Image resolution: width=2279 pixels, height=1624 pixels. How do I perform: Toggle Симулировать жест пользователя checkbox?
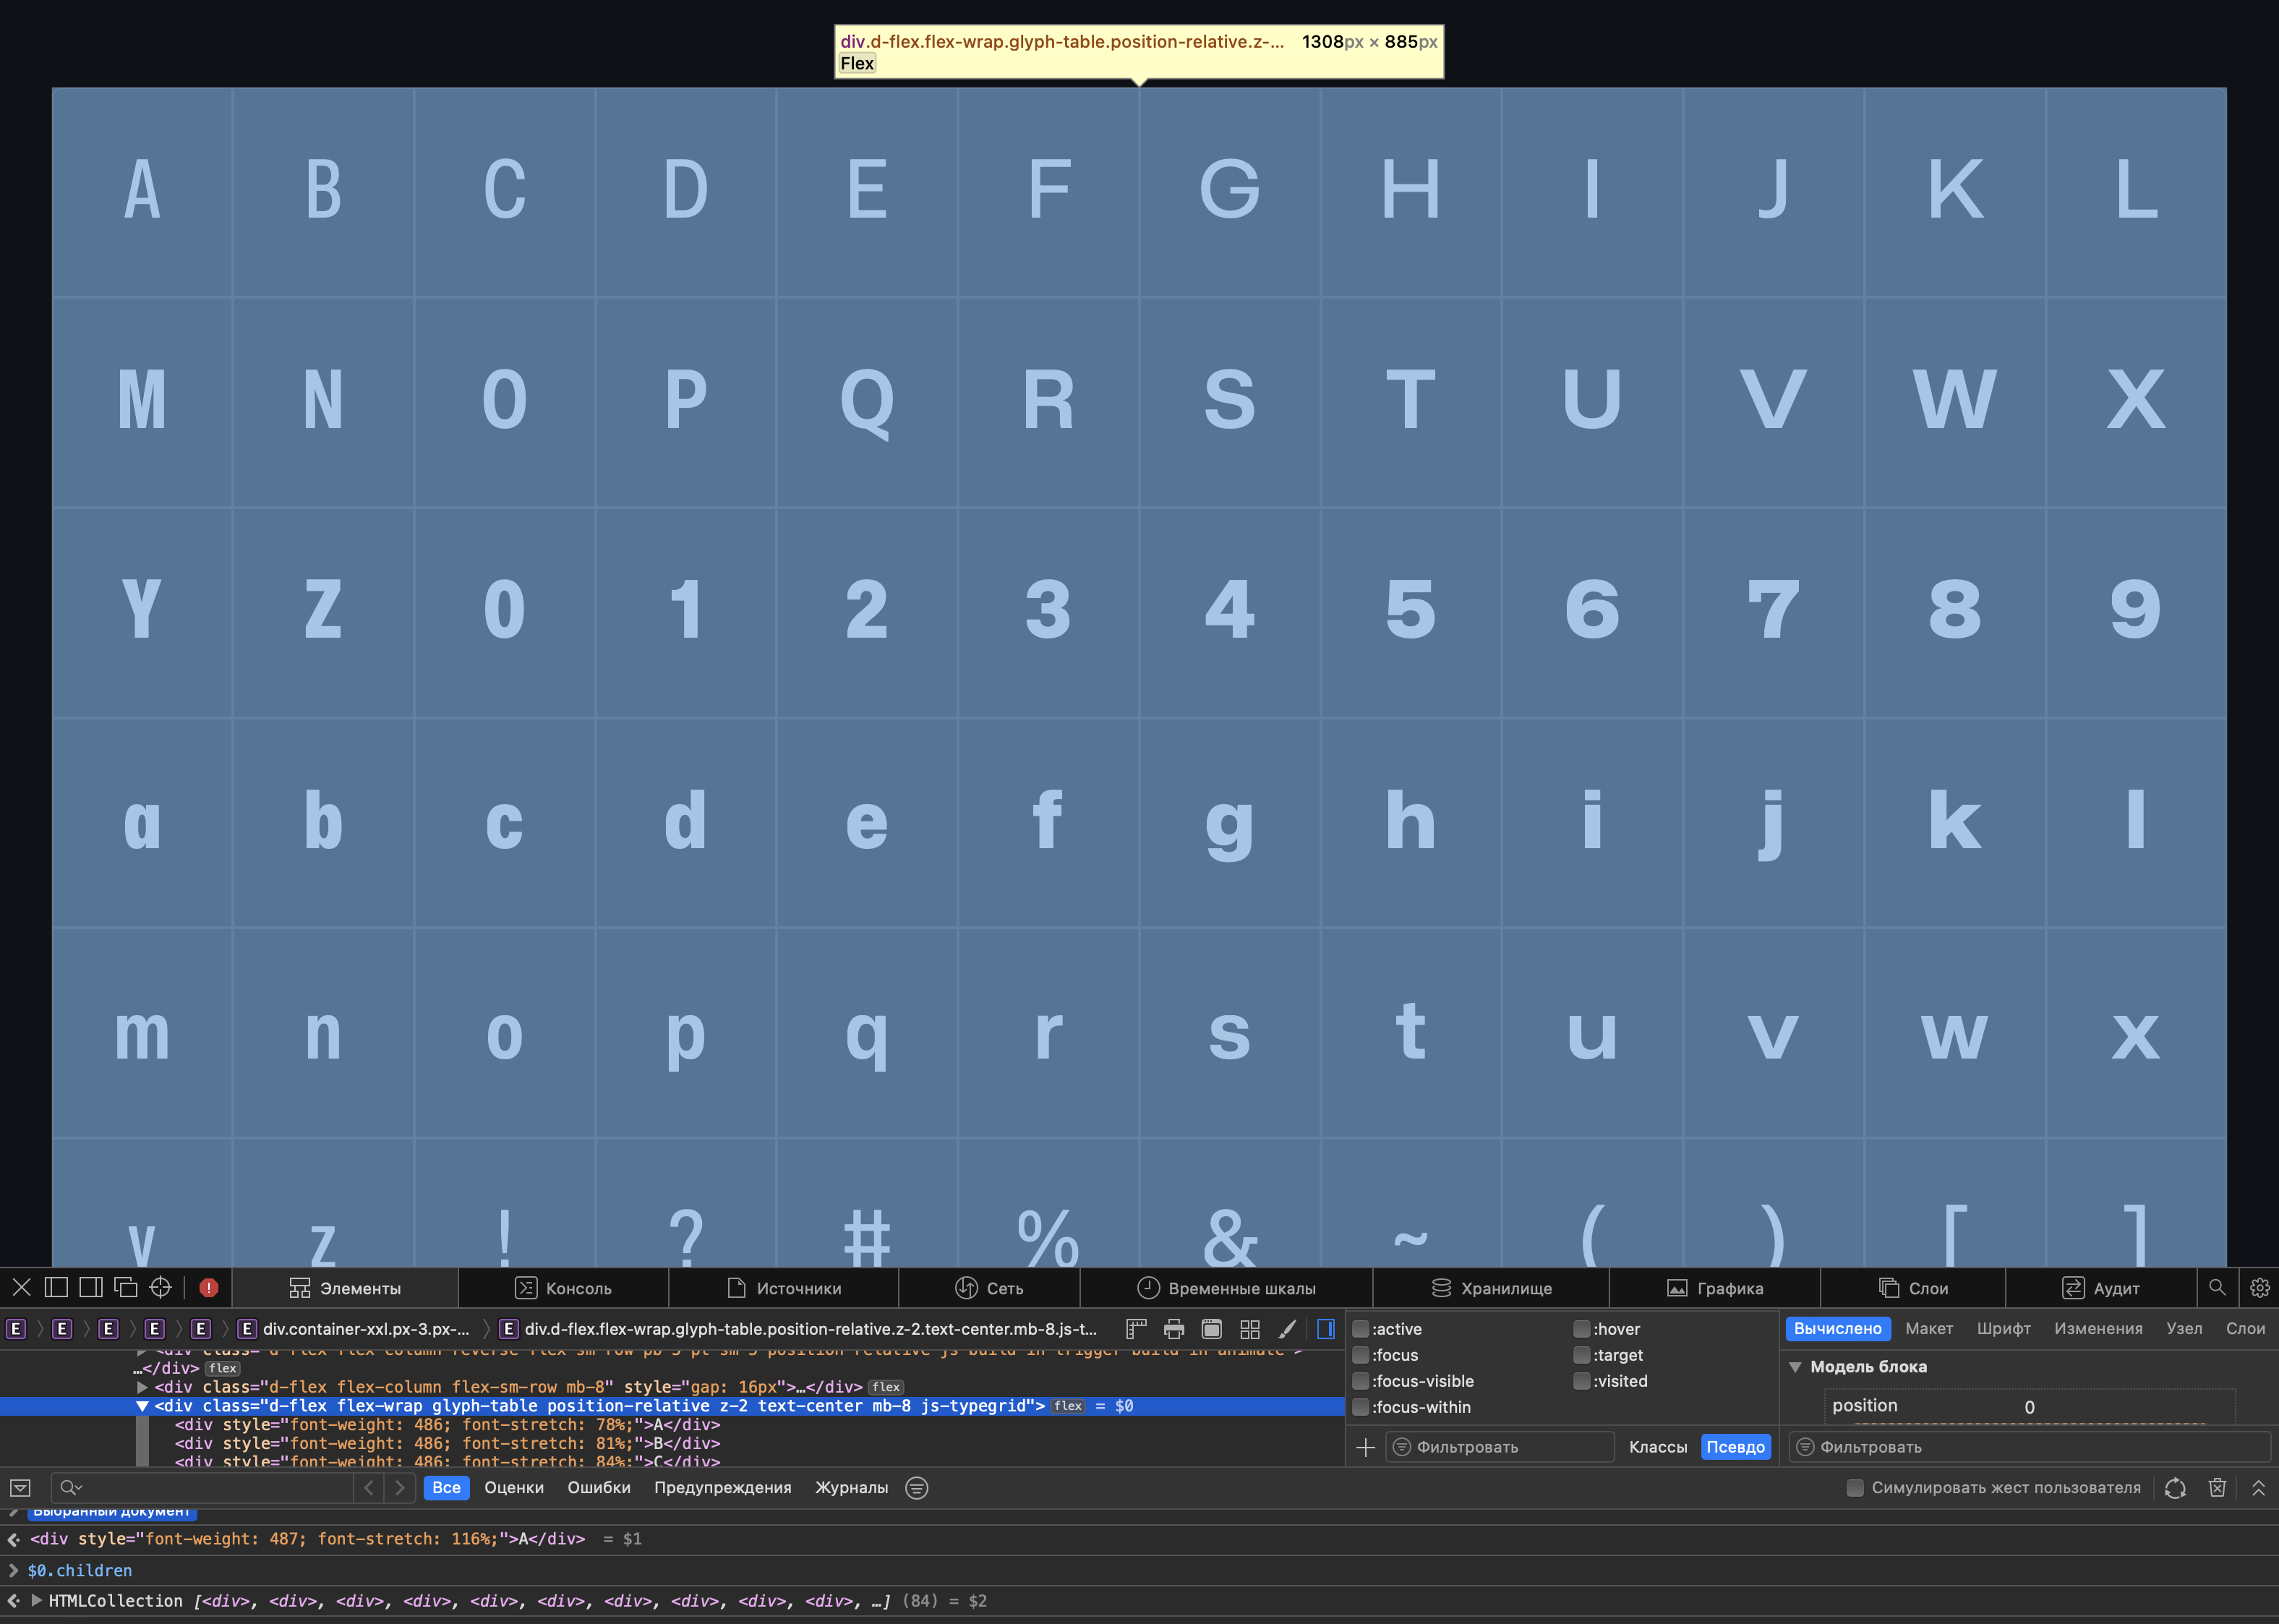(1855, 1488)
